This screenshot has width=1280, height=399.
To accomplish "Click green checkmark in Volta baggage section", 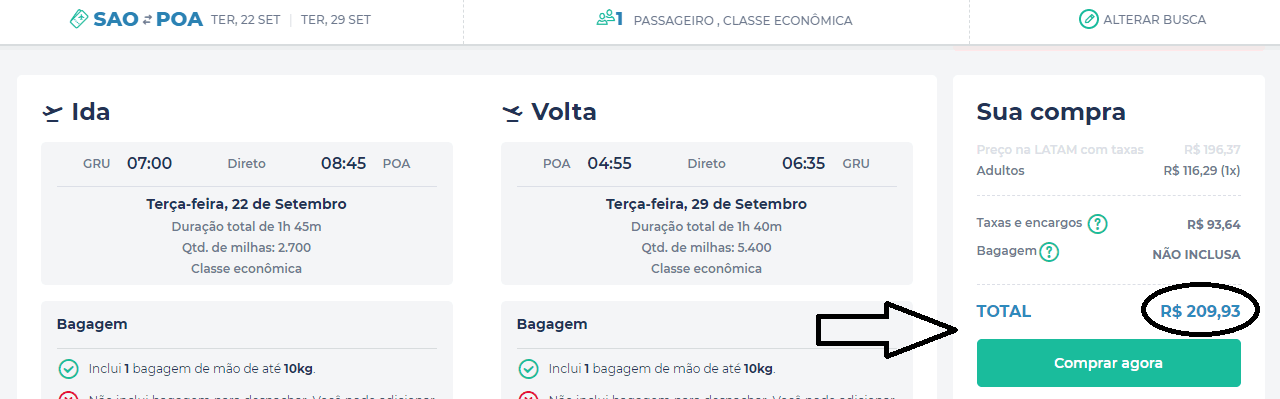I will pyautogui.click(x=529, y=369).
